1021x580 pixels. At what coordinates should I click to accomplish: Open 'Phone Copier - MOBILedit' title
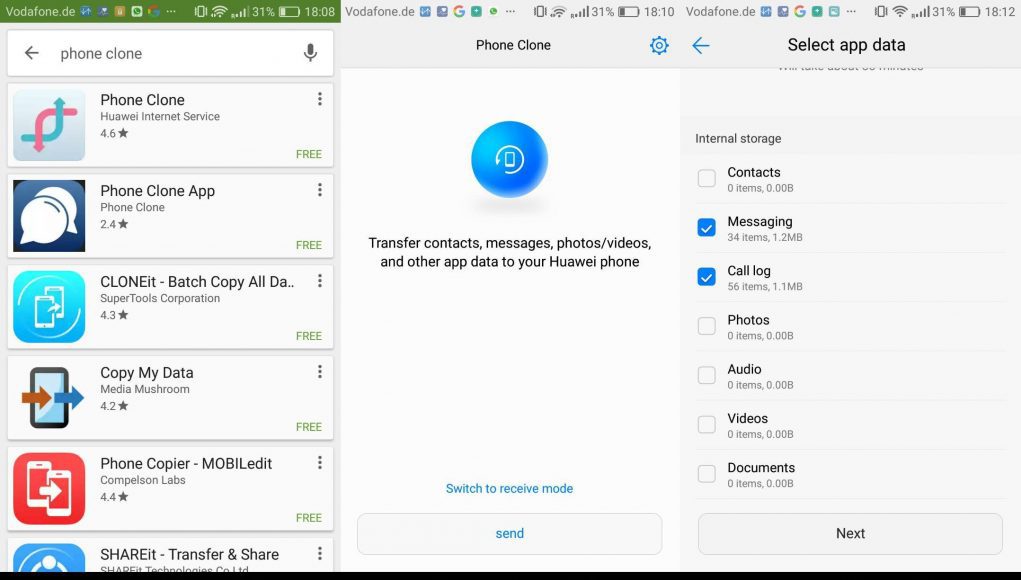tap(186, 463)
